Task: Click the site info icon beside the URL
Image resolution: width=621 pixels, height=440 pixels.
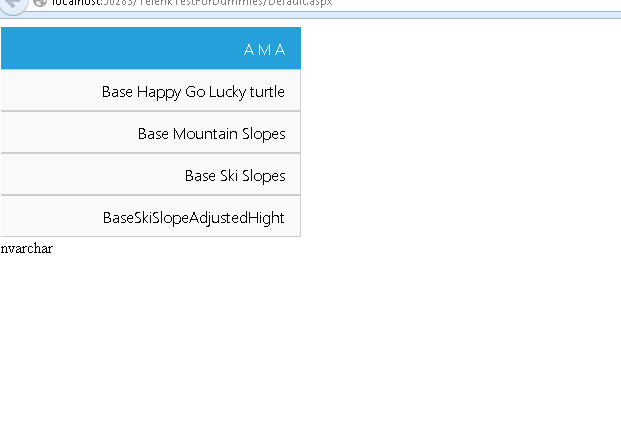Action: click(x=40, y=3)
